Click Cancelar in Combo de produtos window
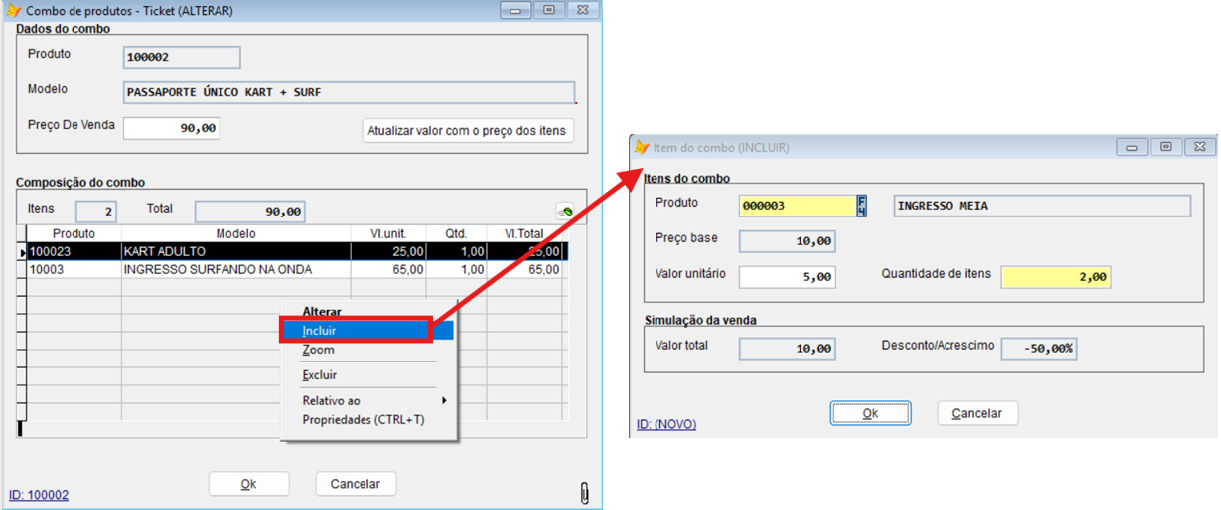1221x510 pixels. (355, 484)
